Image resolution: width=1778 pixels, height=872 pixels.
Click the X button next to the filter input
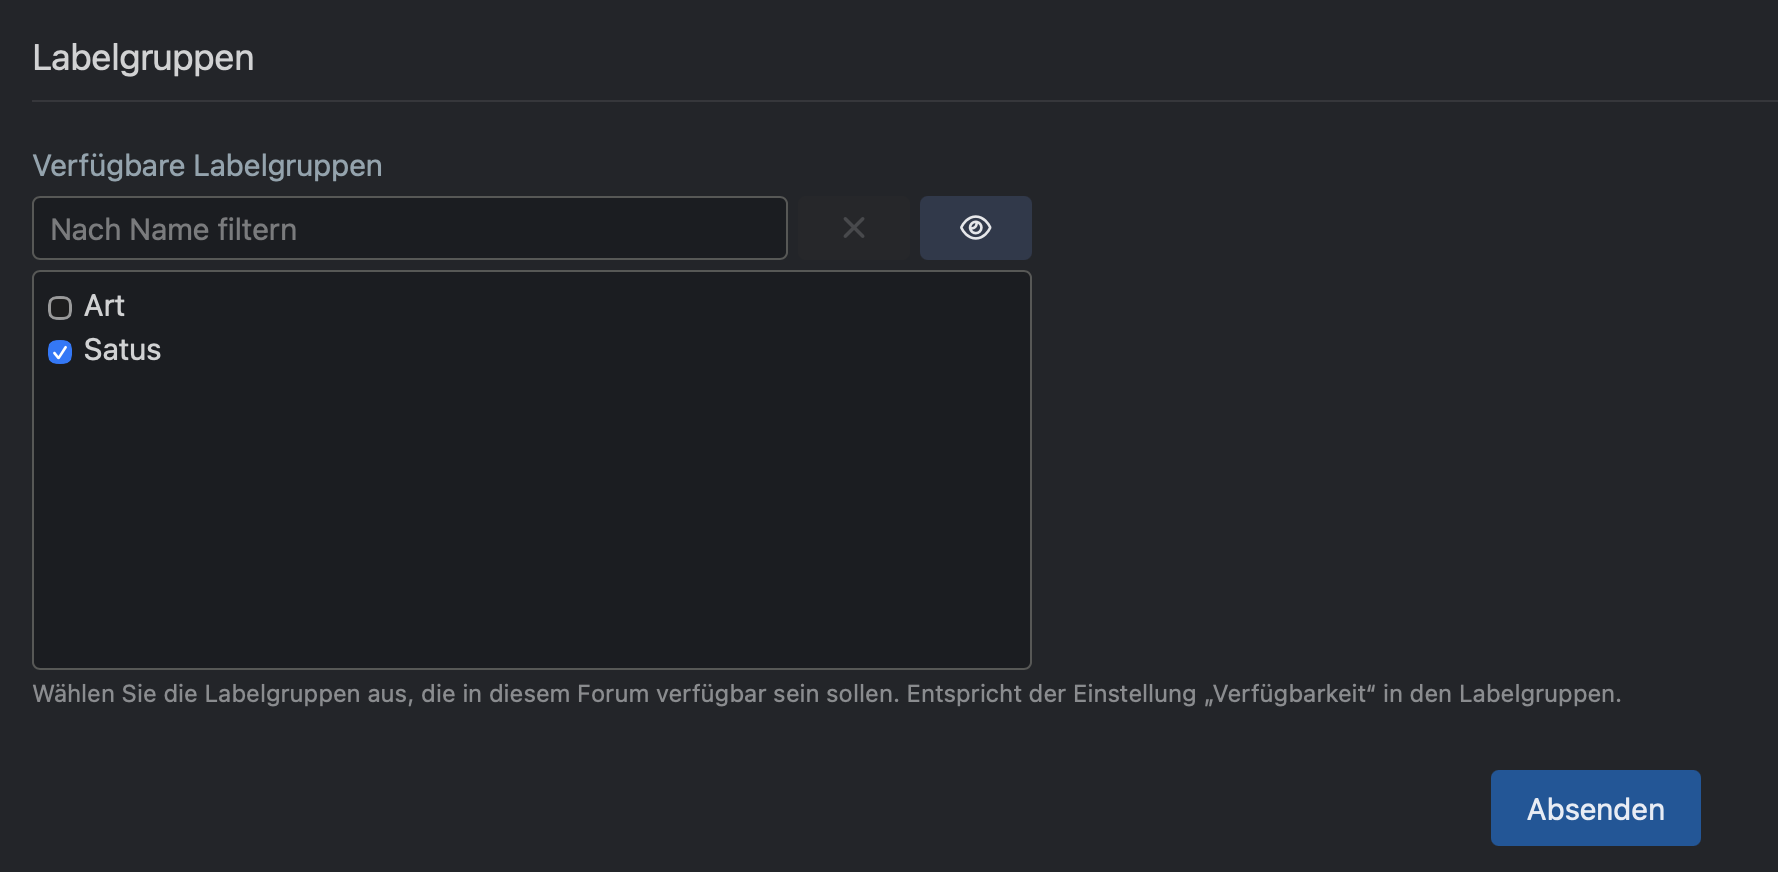coord(854,228)
